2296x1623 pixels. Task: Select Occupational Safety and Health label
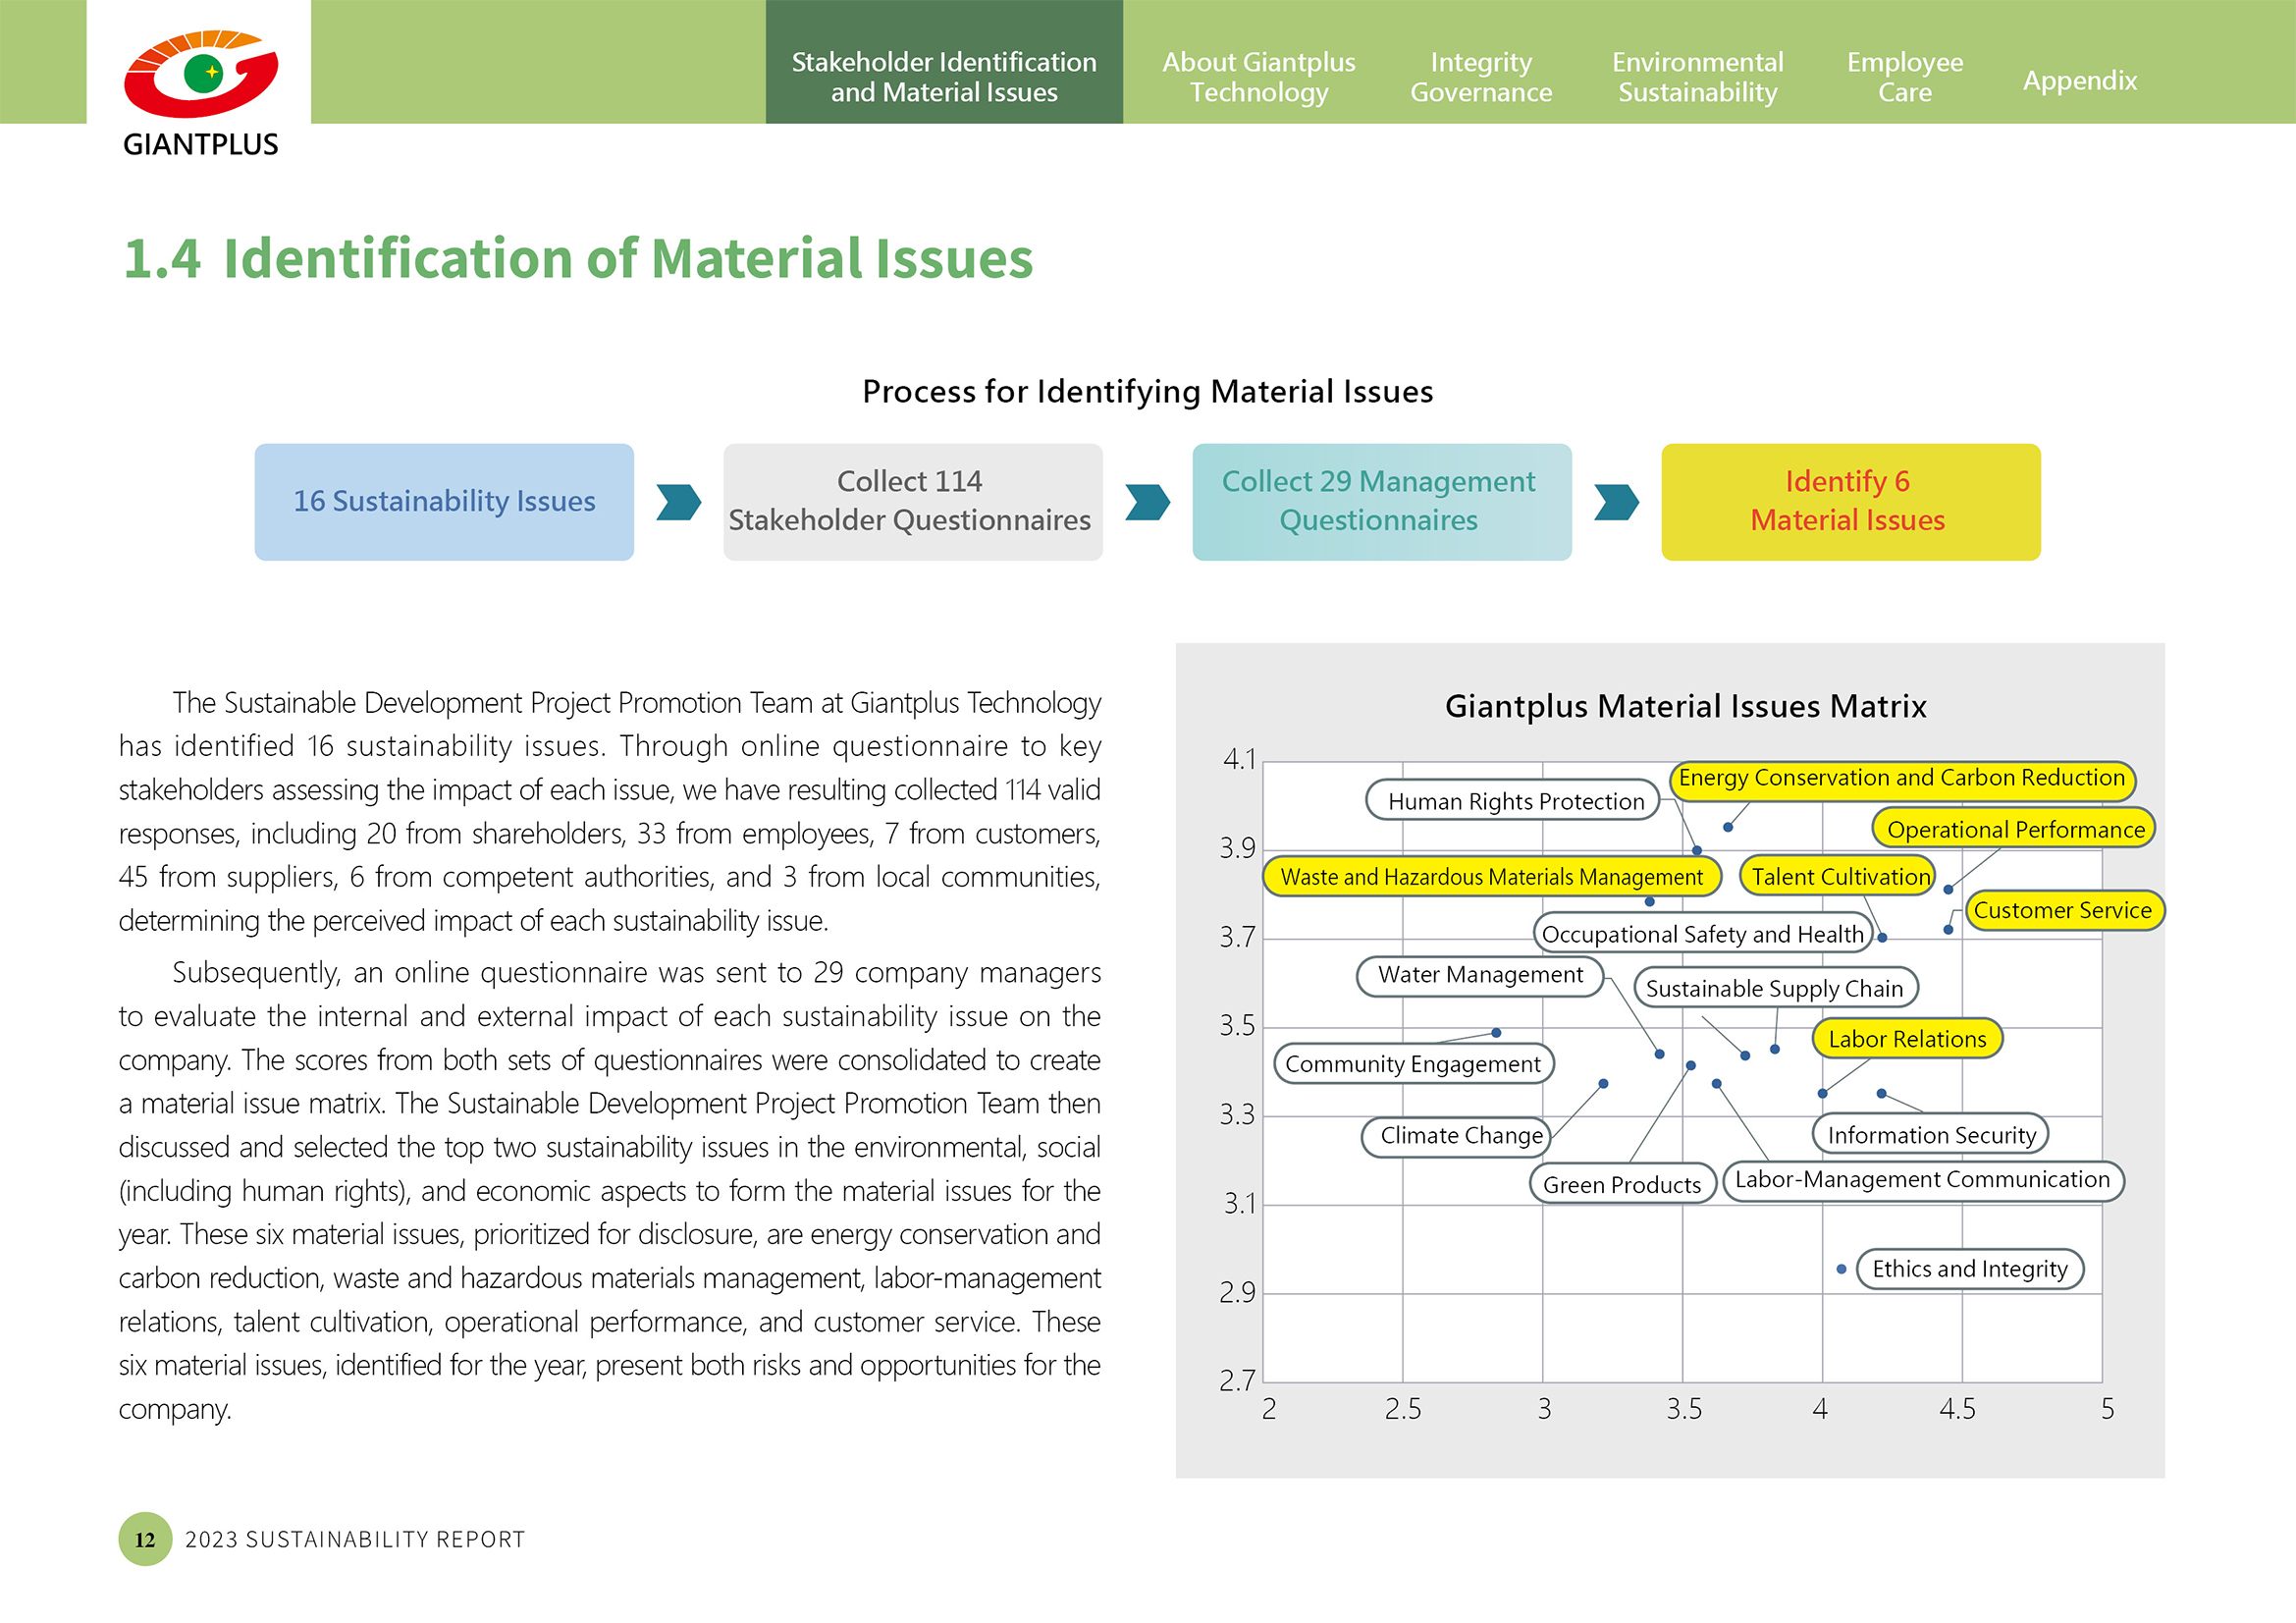pos(1702,933)
